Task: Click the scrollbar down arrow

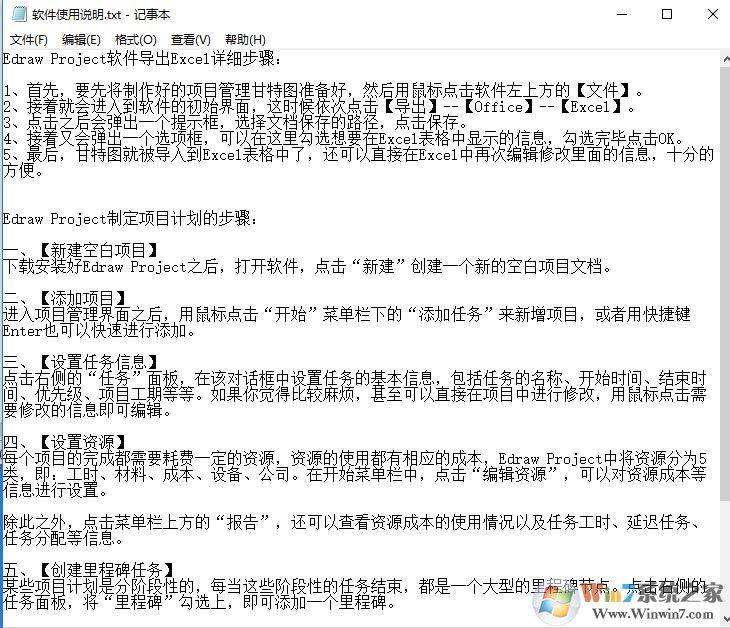Action: (x=726, y=618)
